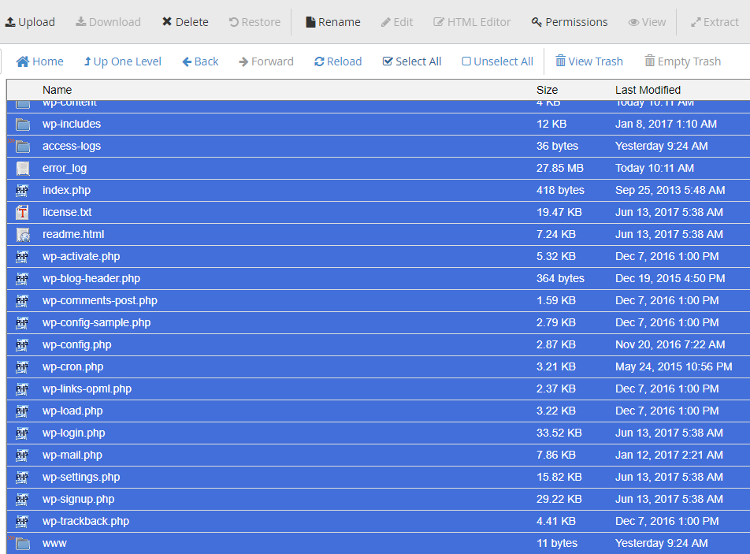Select the wp-config.php file name
The width and height of the screenshot is (750, 554).
click(77, 345)
